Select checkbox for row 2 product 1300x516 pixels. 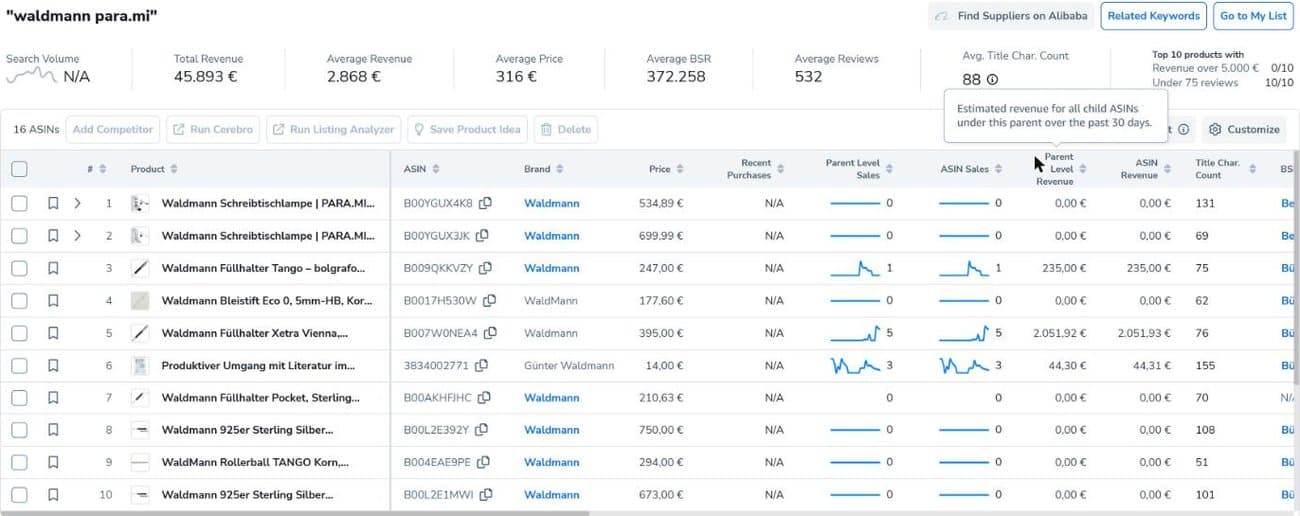(x=19, y=236)
